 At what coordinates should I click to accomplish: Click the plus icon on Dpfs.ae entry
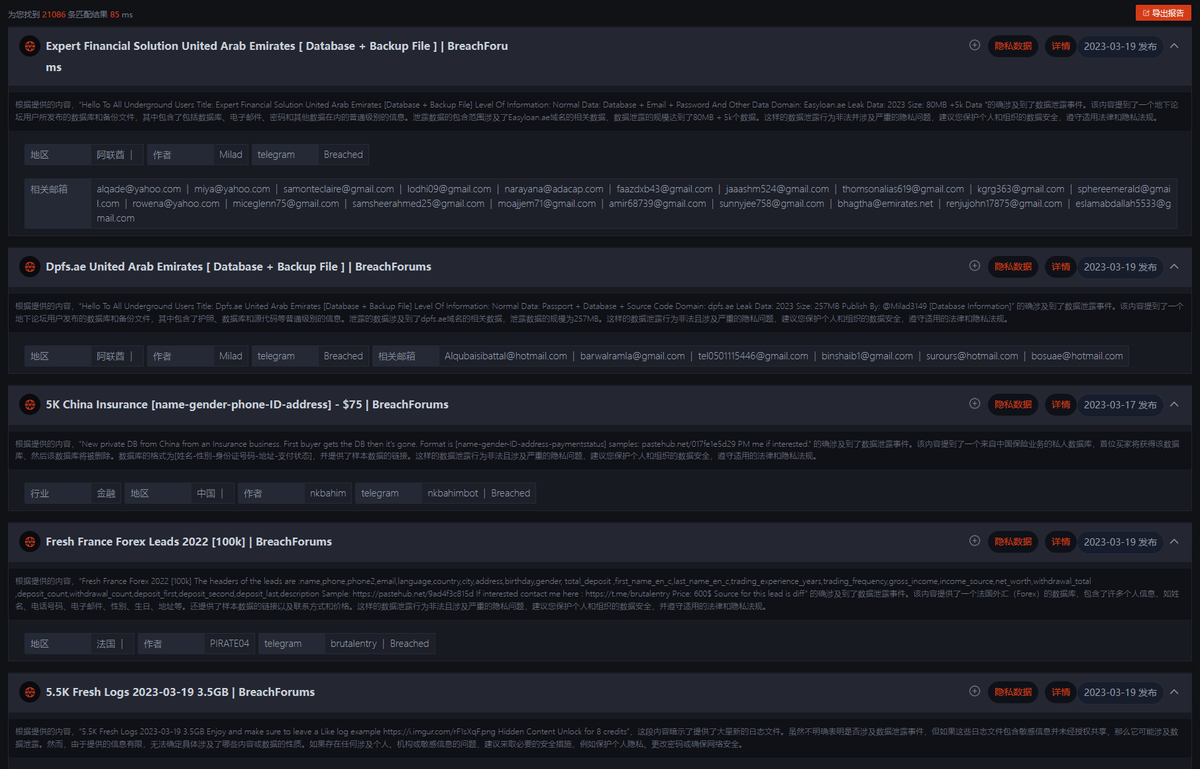(x=975, y=266)
